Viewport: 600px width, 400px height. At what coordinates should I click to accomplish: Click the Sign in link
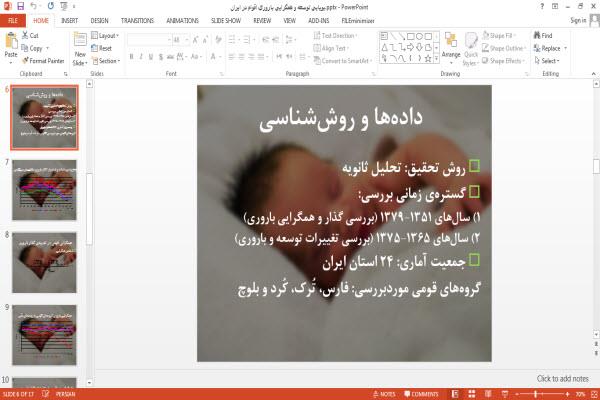tap(578, 20)
